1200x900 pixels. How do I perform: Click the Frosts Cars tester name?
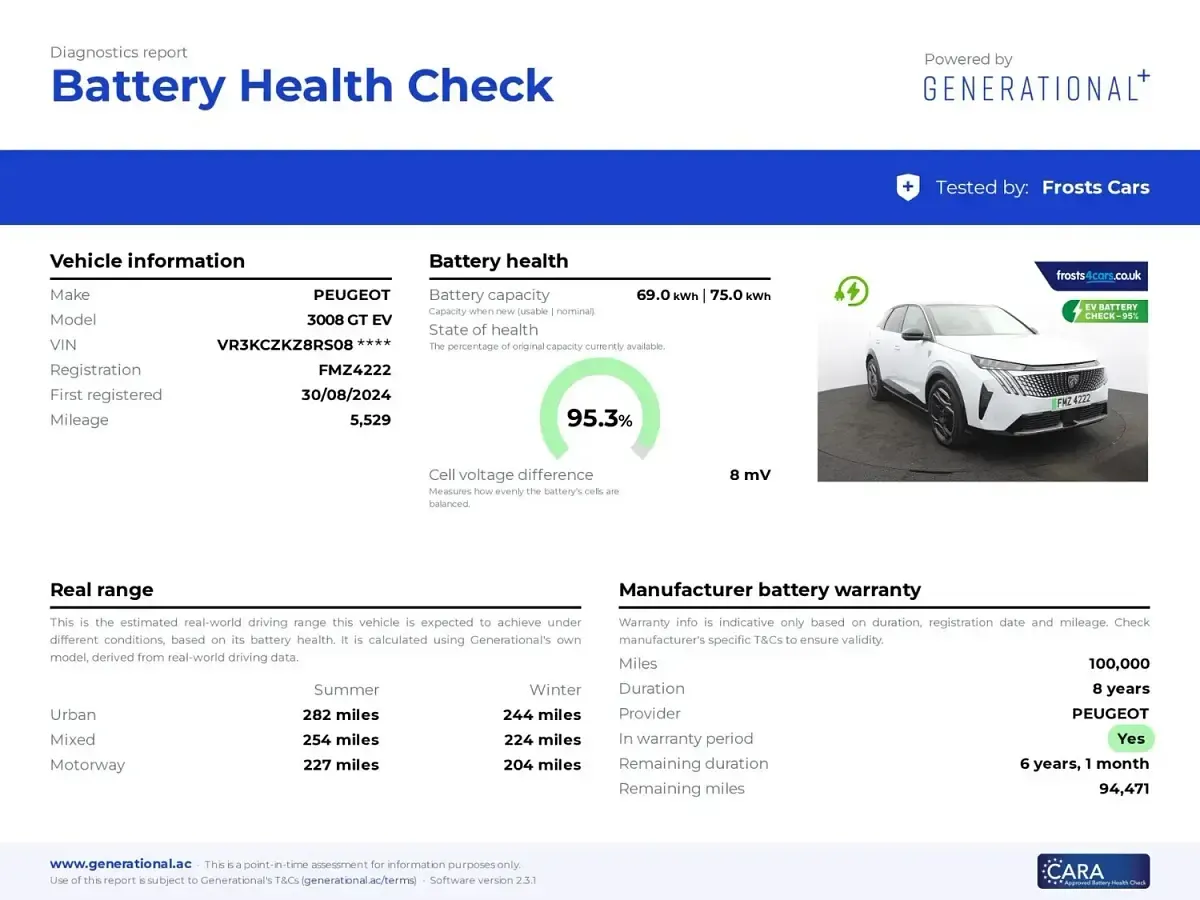[1095, 187]
